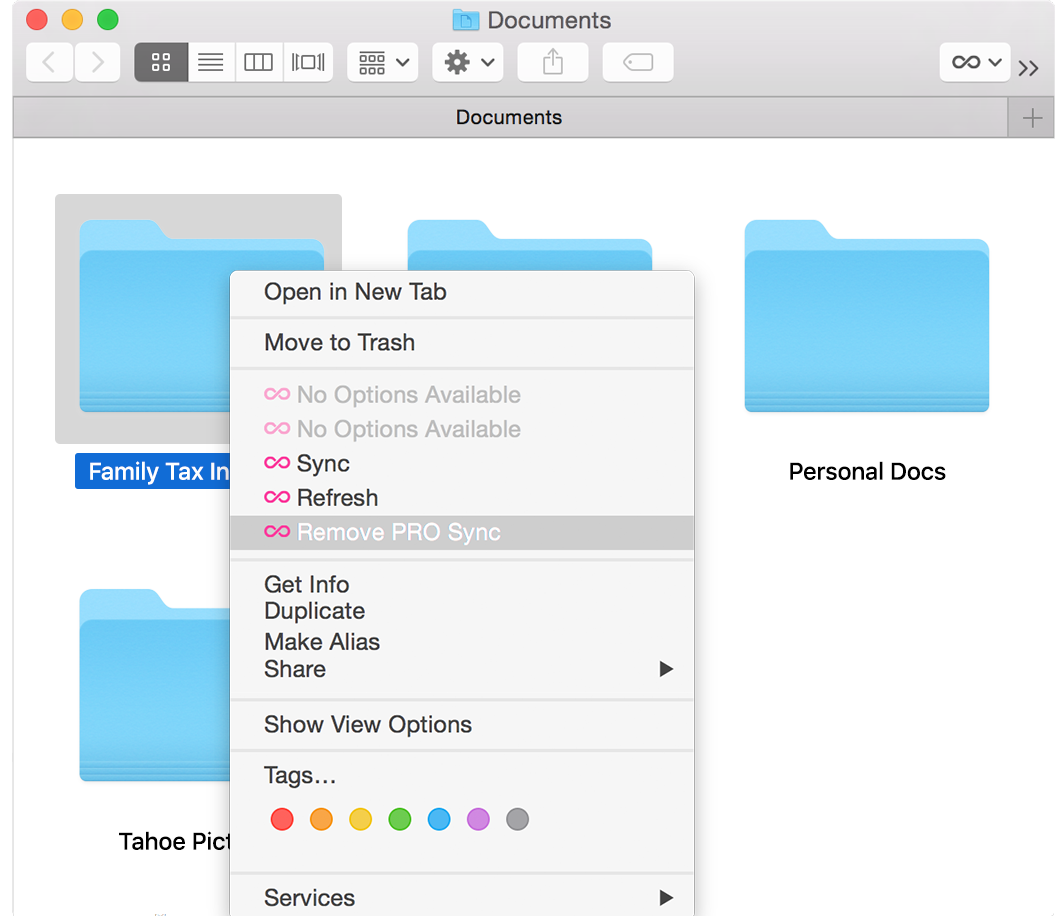Go back using the back arrow
Screen dimensions: 1064x916
point(49,62)
